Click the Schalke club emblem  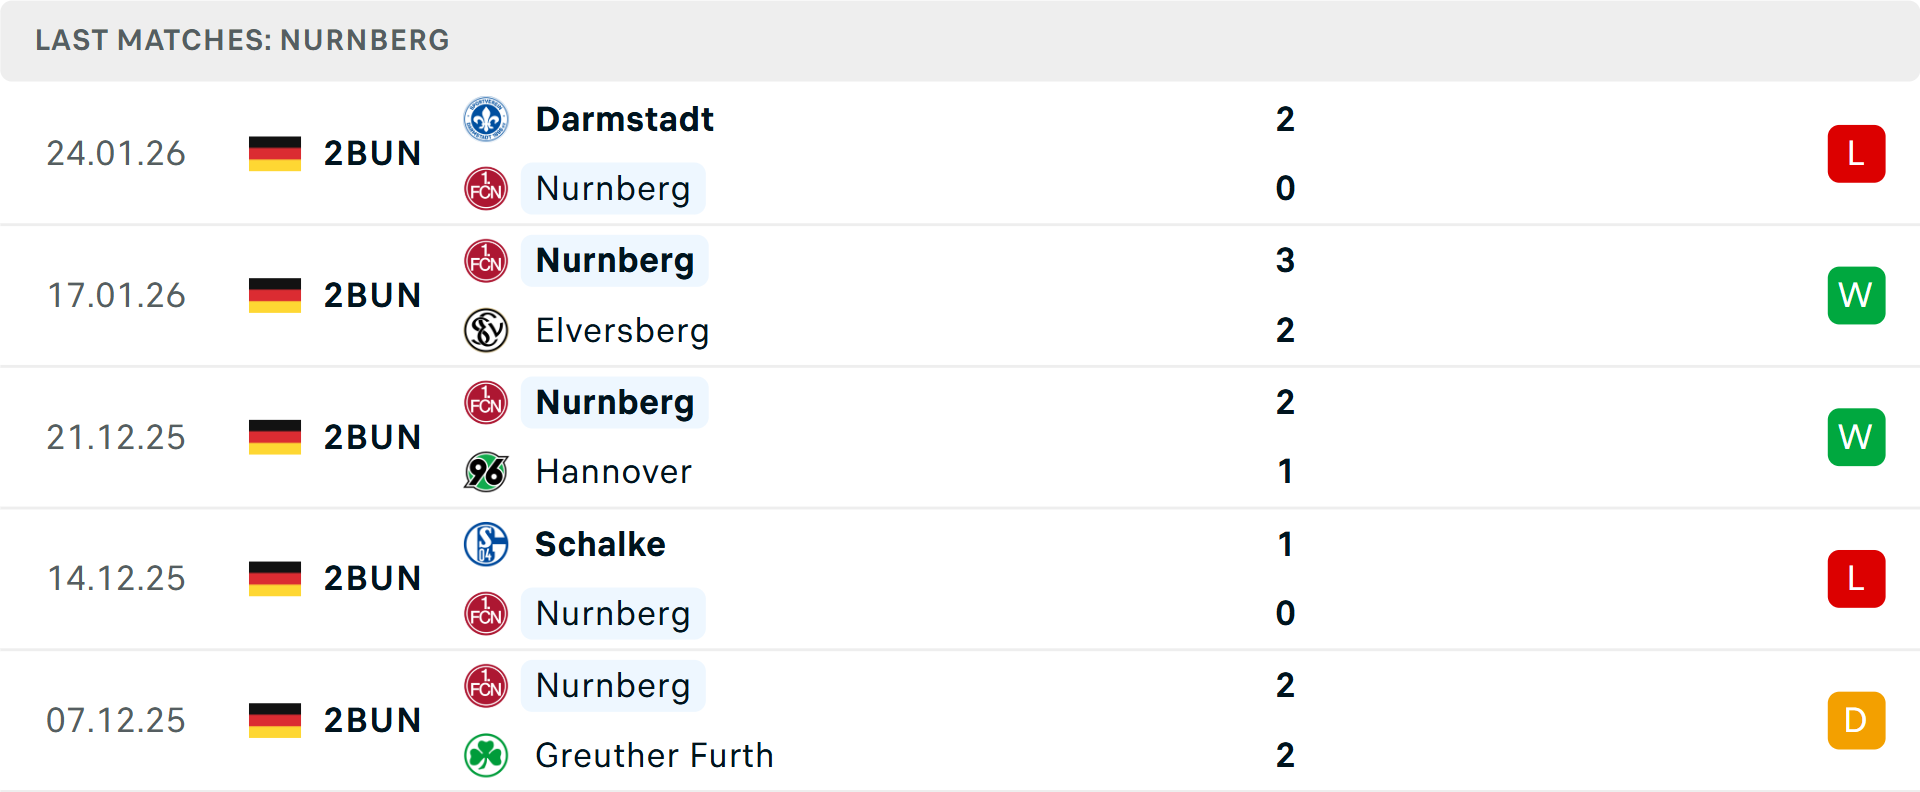coord(485,544)
